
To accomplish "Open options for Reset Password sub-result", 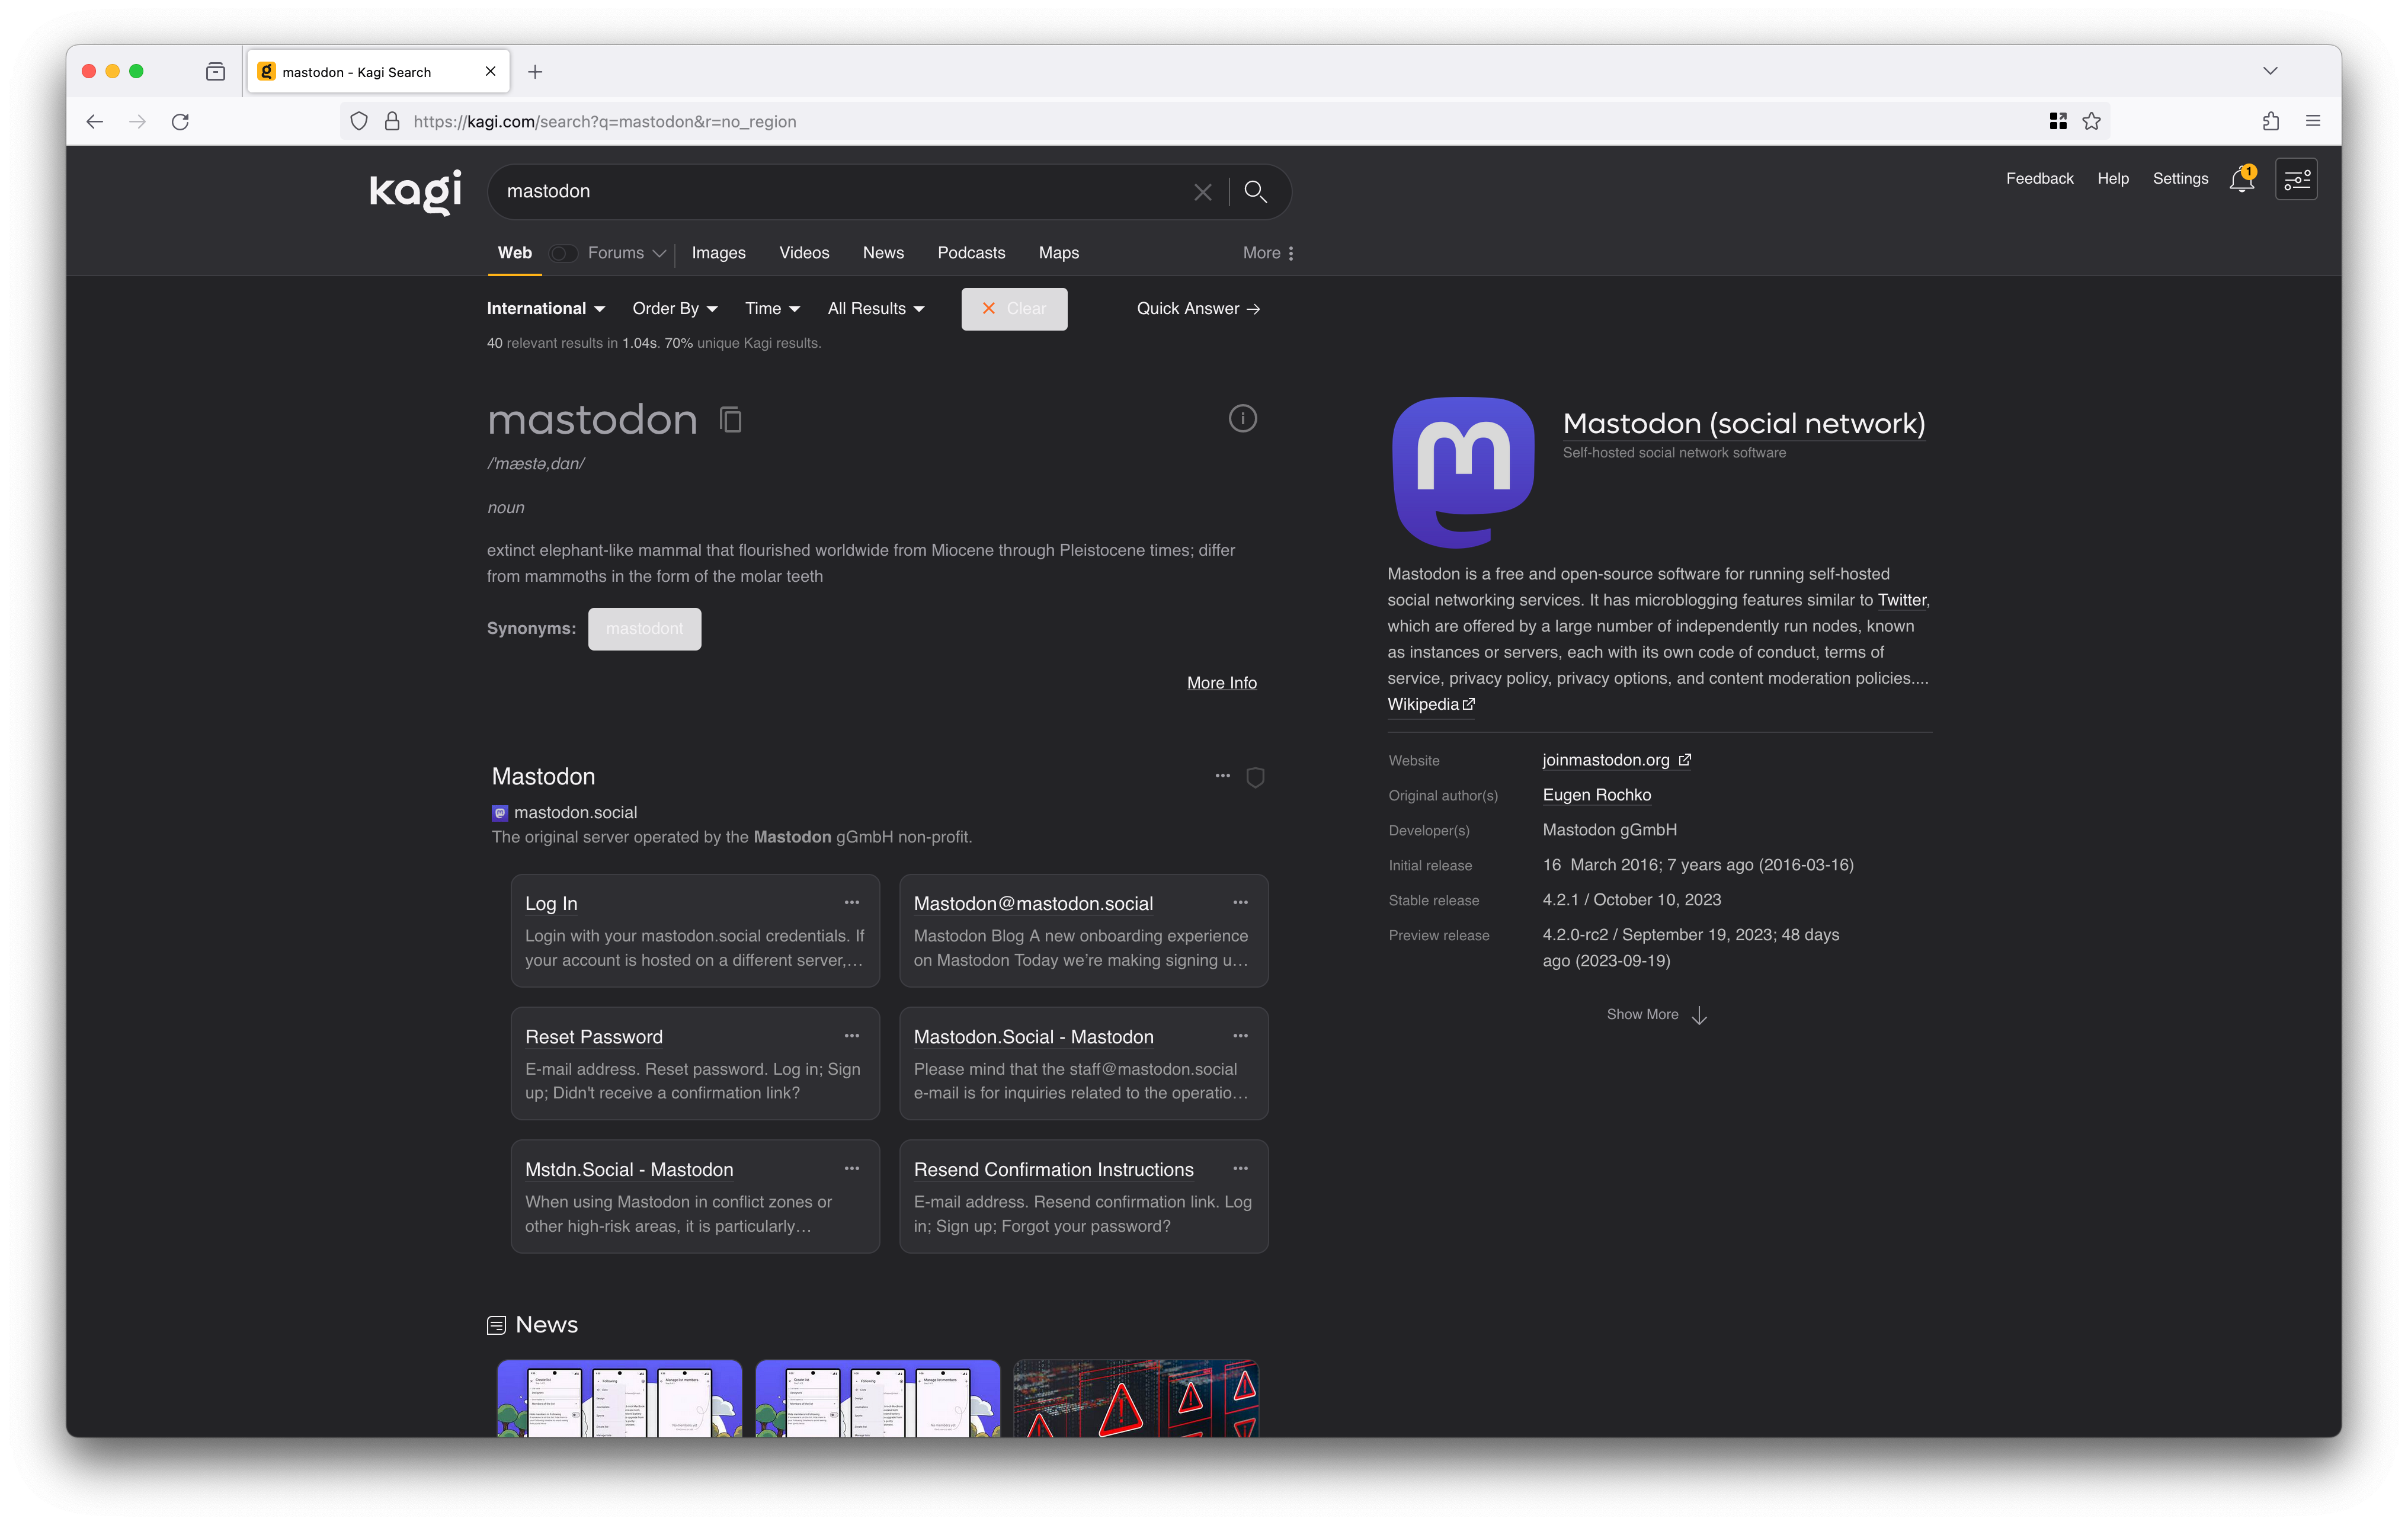I will click(852, 1036).
